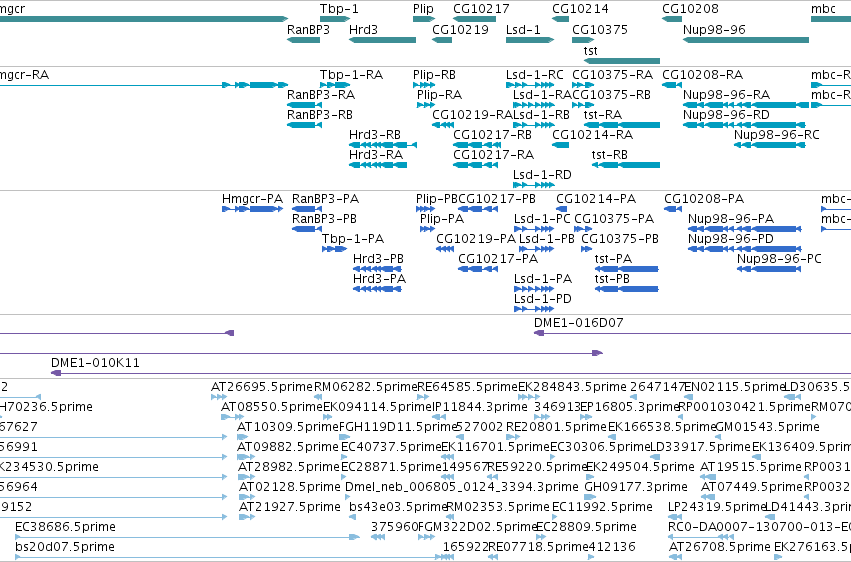Click transcript CG10375-RA
The width and height of the screenshot is (851, 562).
(583, 85)
